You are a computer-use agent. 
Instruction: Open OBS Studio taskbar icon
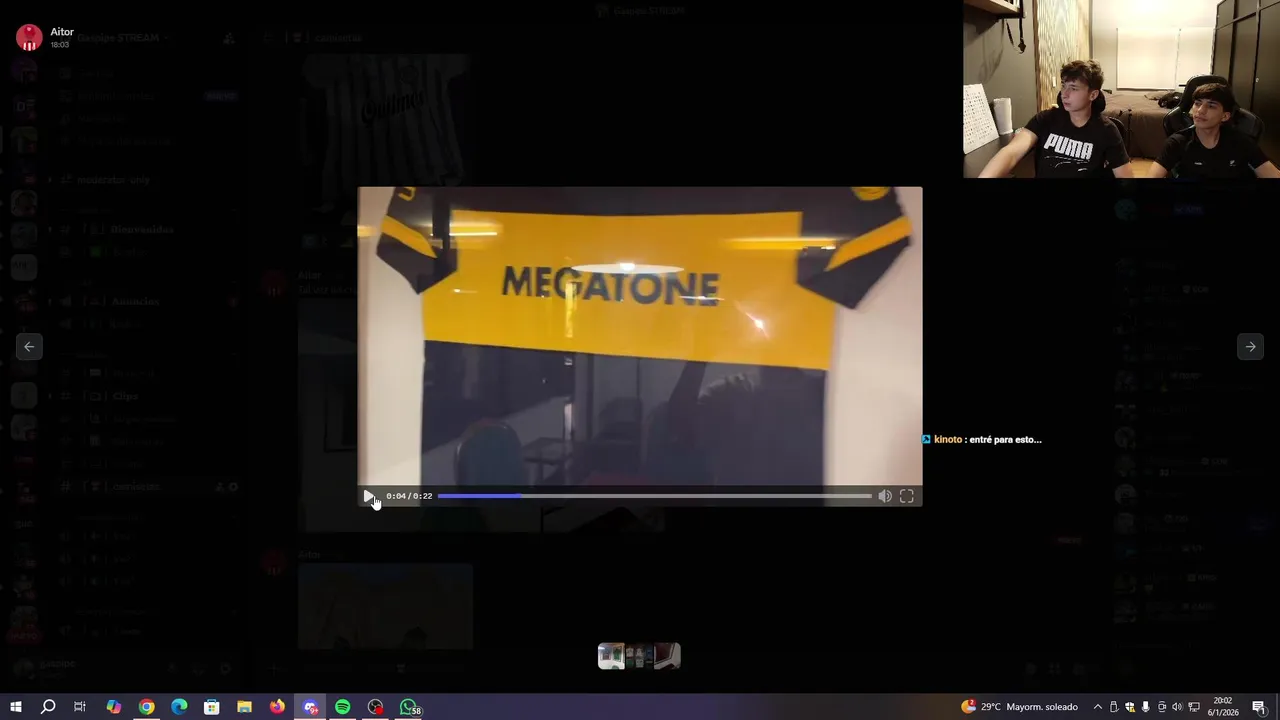[x=375, y=707]
